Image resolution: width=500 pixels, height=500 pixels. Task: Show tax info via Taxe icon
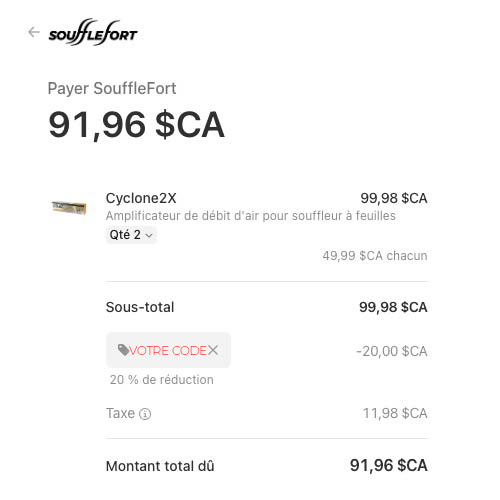tap(145, 414)
